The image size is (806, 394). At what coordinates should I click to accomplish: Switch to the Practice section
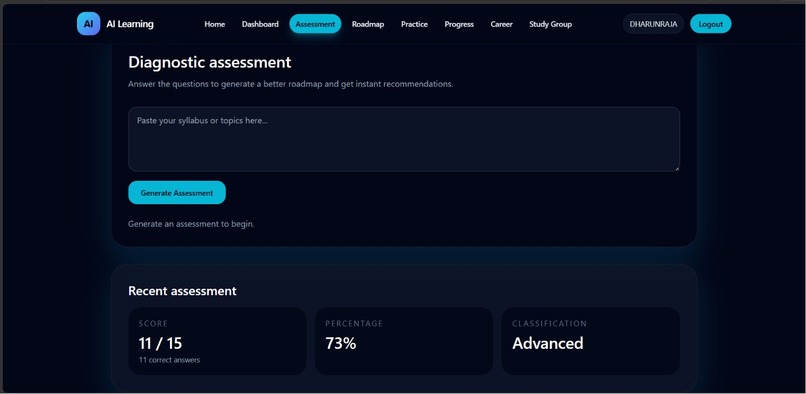click(x=414, y=24)
